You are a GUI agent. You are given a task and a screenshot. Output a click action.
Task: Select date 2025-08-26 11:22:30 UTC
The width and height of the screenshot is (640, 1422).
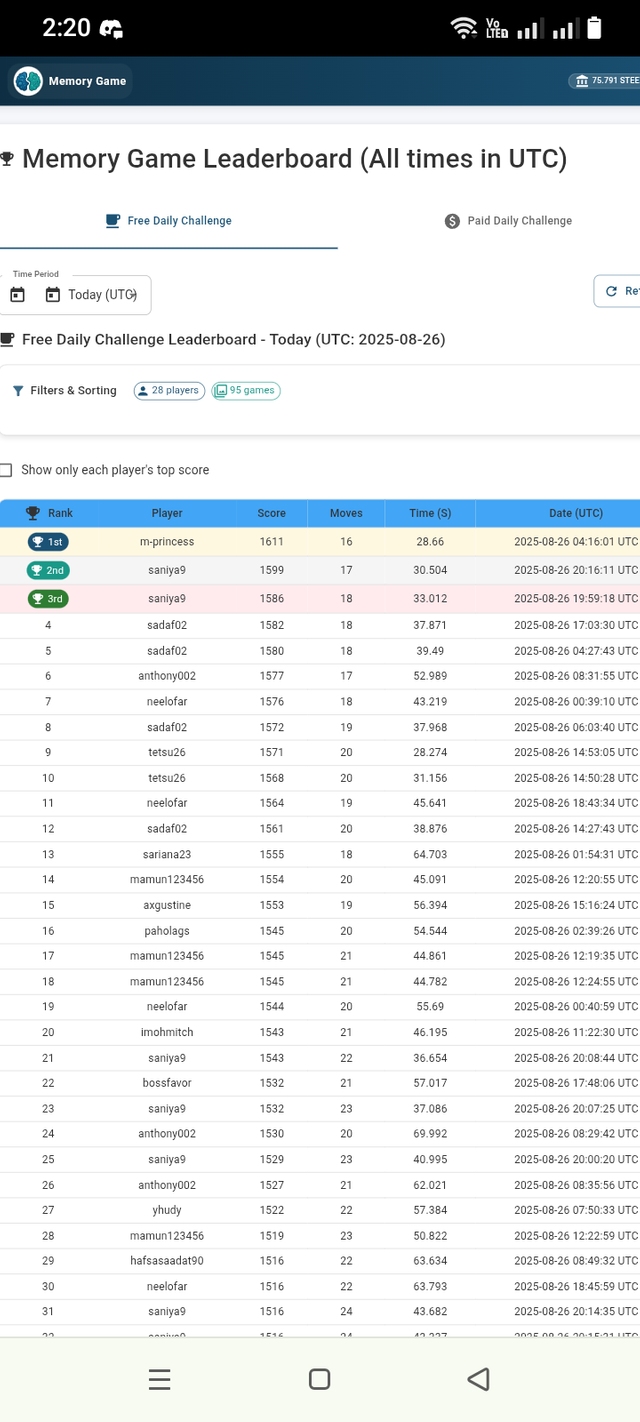[x=576, y=1032]
